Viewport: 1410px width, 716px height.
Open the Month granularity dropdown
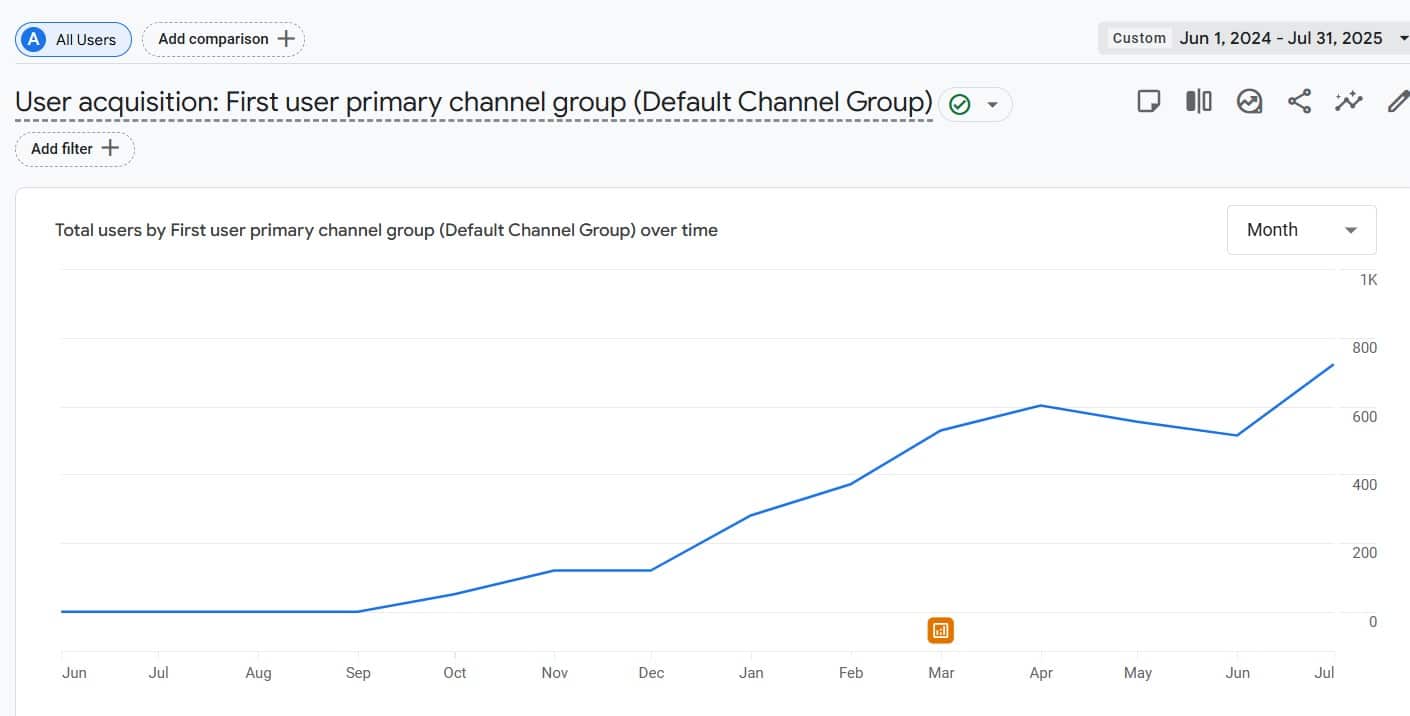point(1301,230)
